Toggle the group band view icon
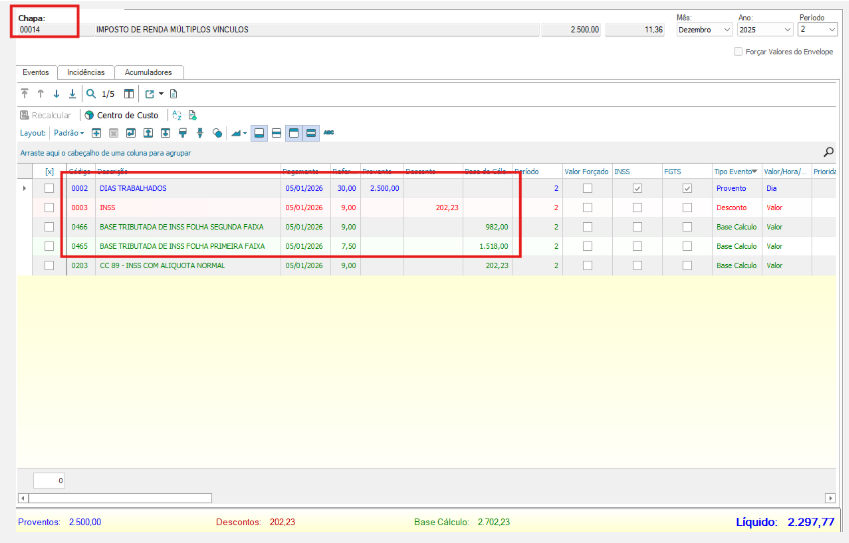This screenshot has height=543, width=849. coord(311,133)
